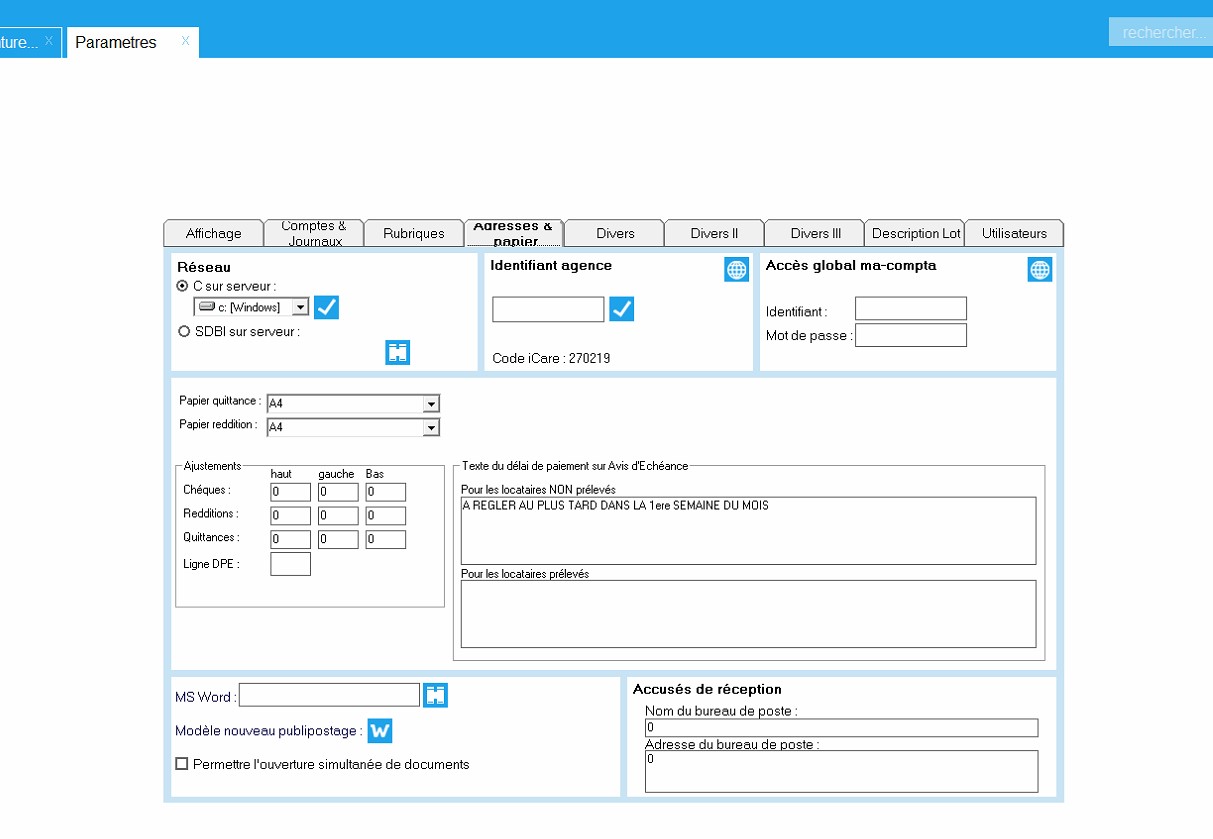
Task: Click the ma-compta Identifiant field
Action: click(x=911, y=309)
